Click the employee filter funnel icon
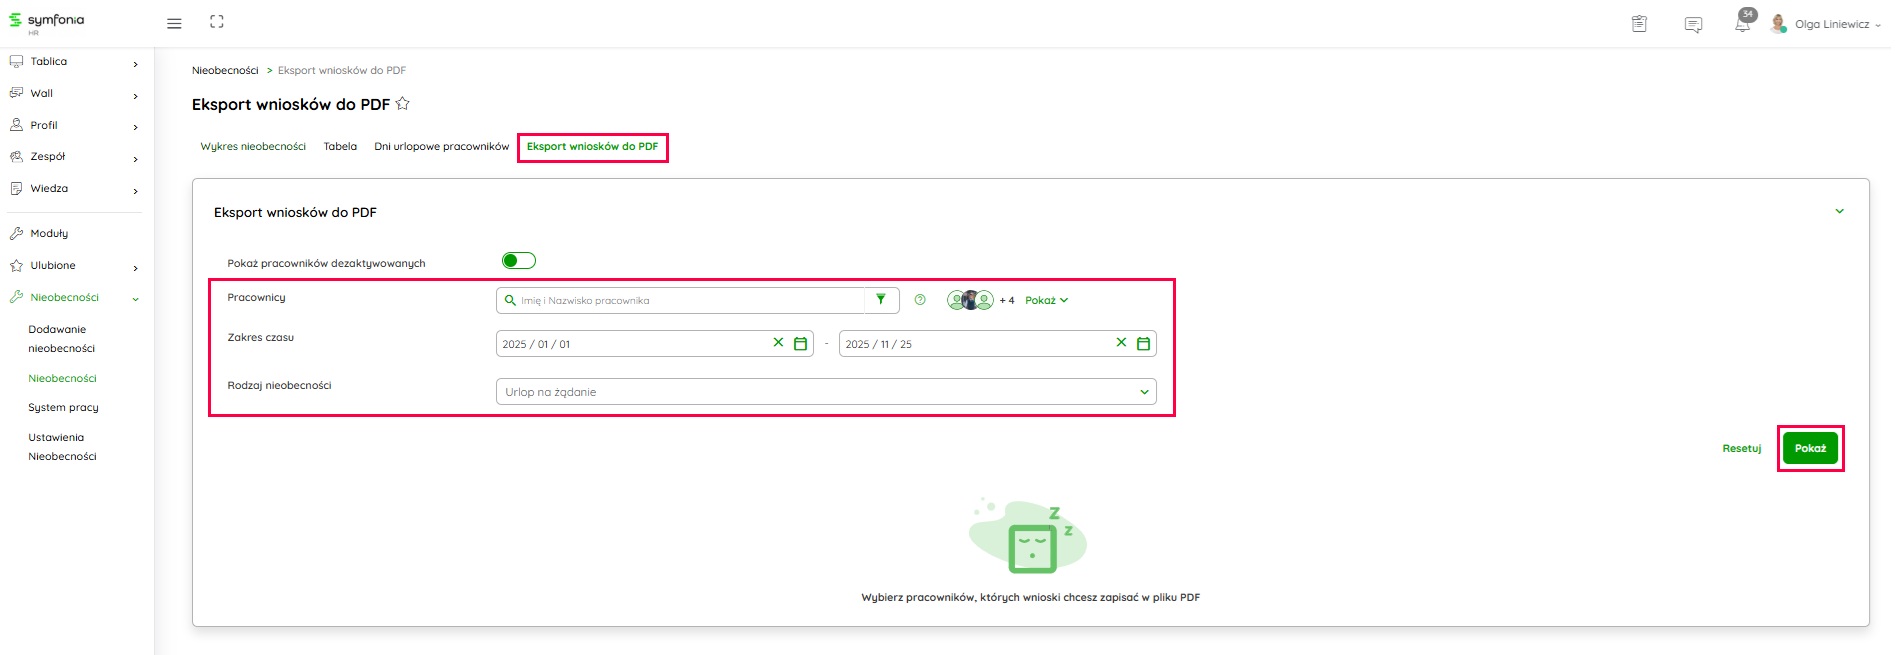 click(x=881, y=300)
